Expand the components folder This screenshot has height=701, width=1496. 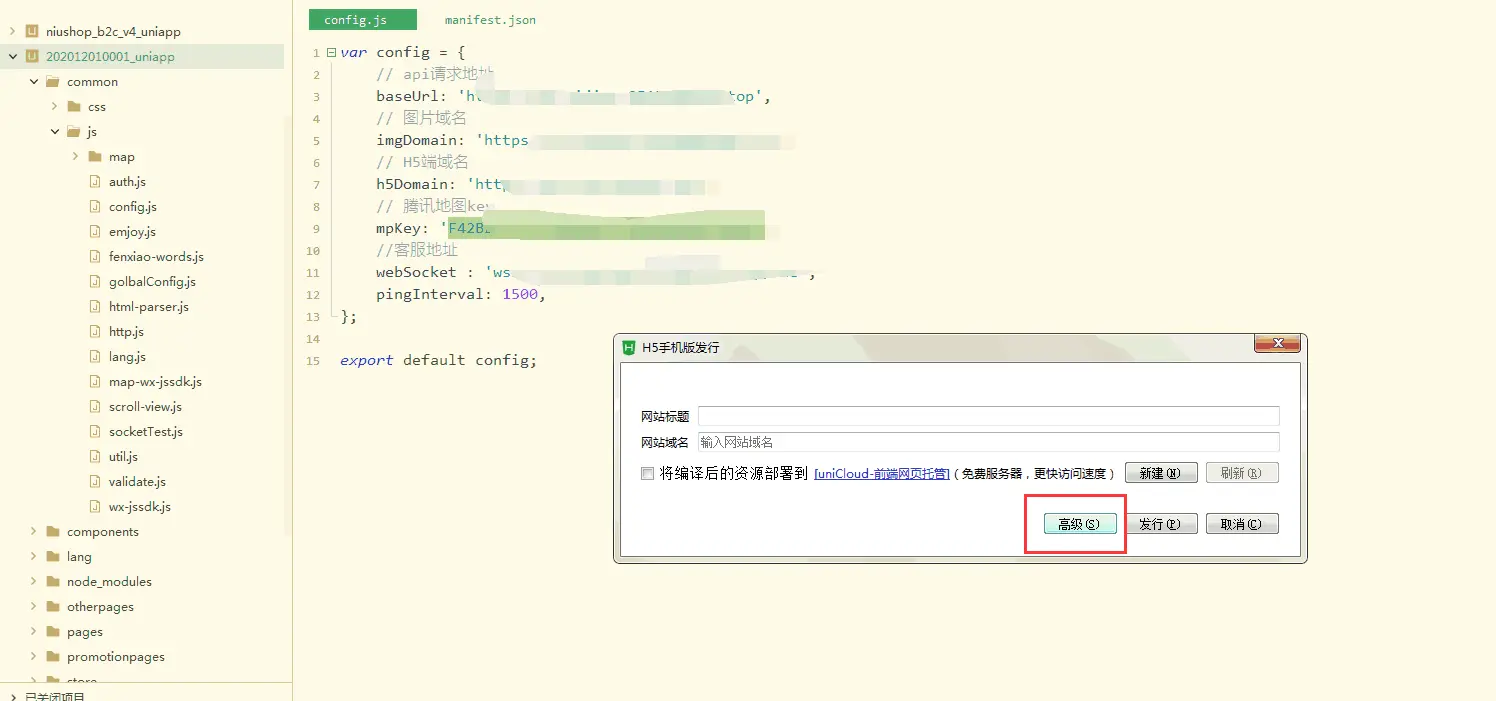coord(33,532)
